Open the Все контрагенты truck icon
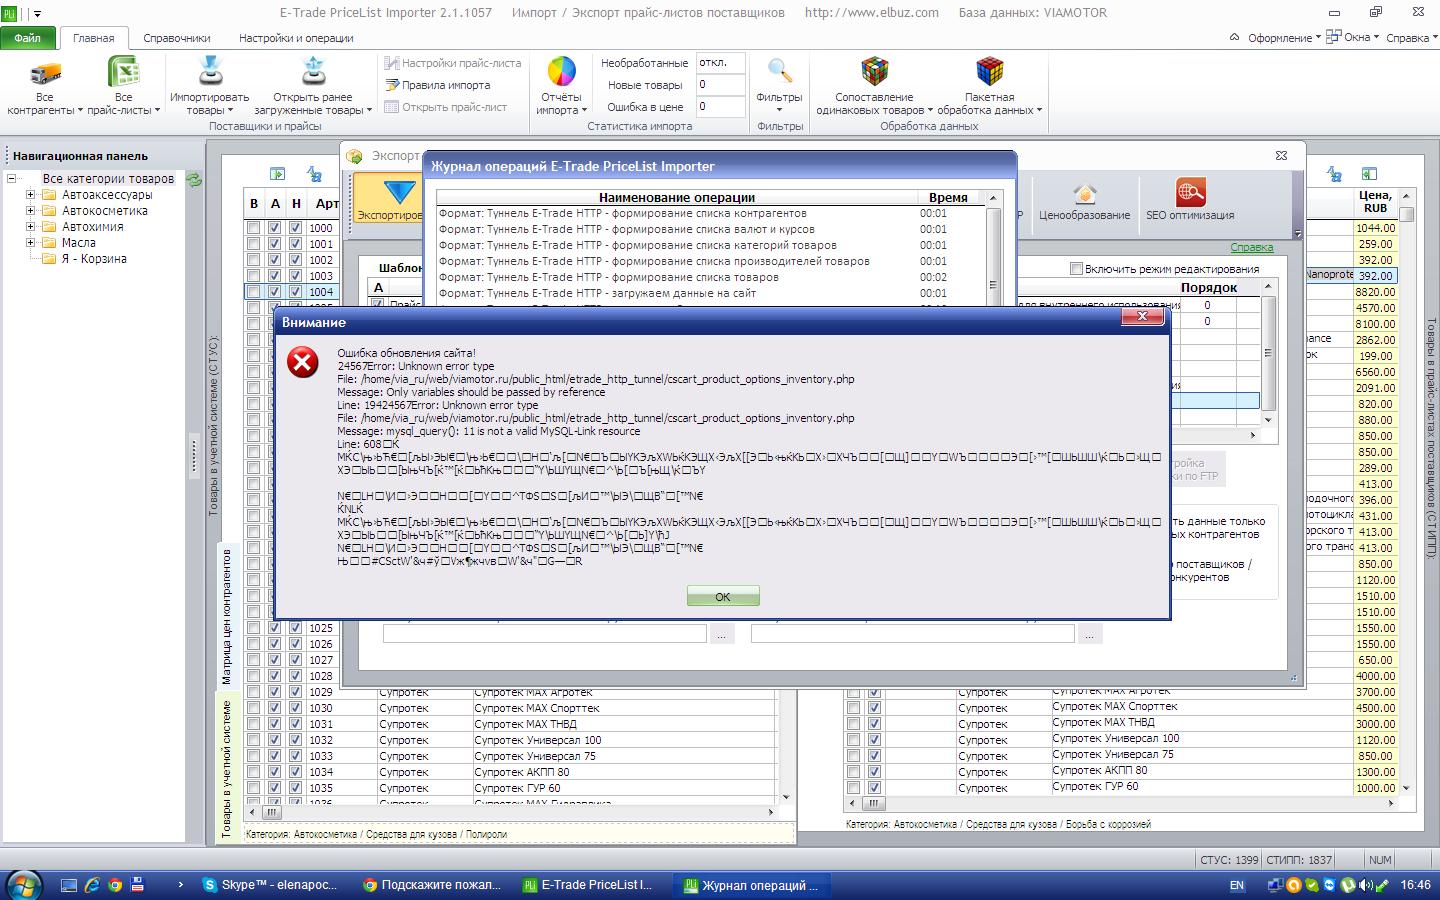This screenshot has height=900, width=1440. (x=45, y=73)
